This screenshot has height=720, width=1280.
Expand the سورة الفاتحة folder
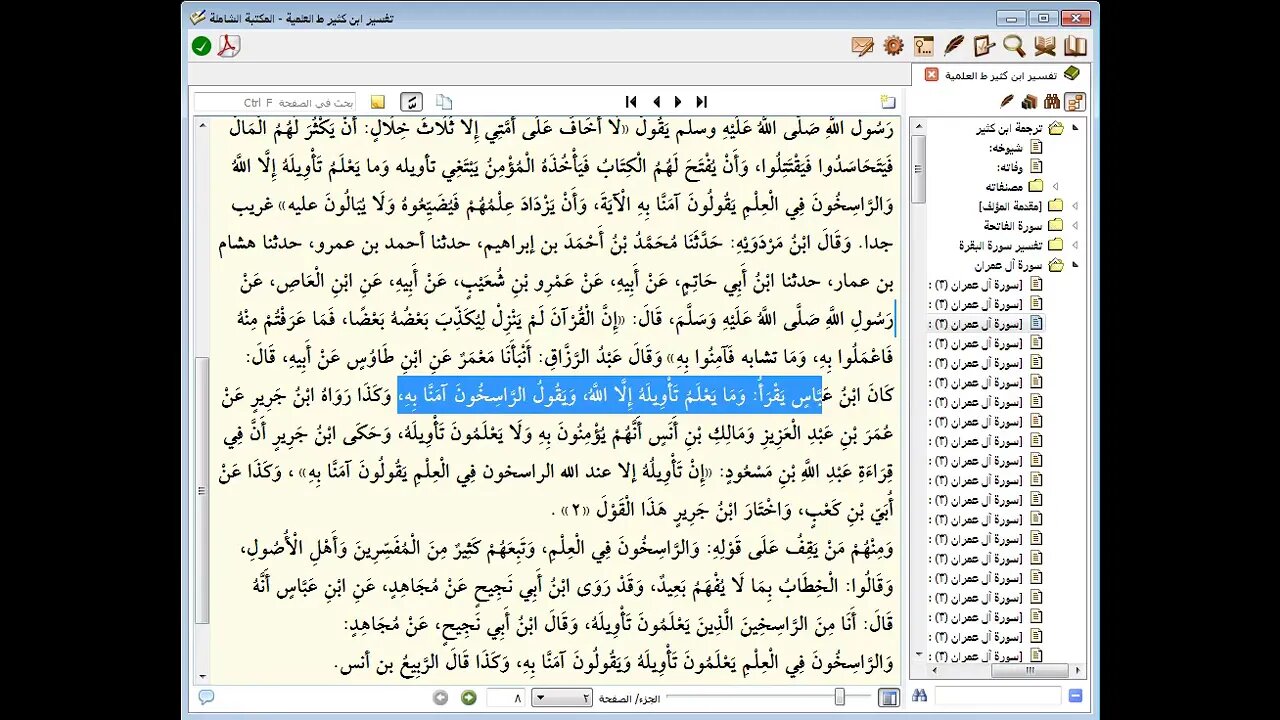[1075, 226]
